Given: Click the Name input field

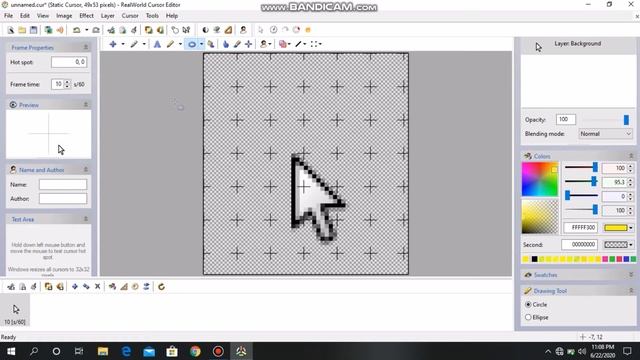Looking at the screenshot, I should click(63, 184).
